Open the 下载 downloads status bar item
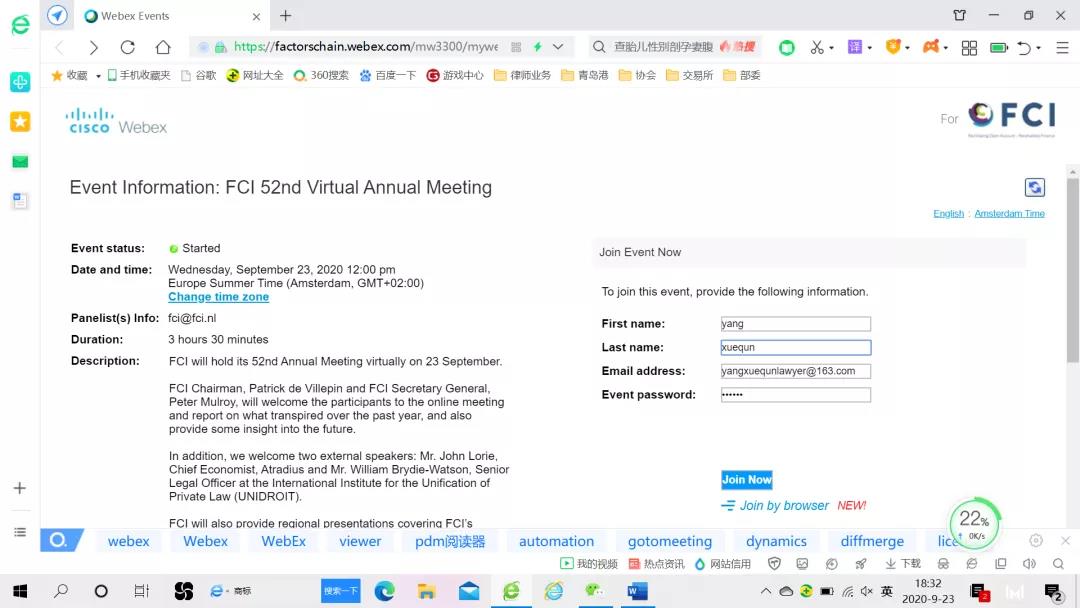 click(x=902, y=564)
